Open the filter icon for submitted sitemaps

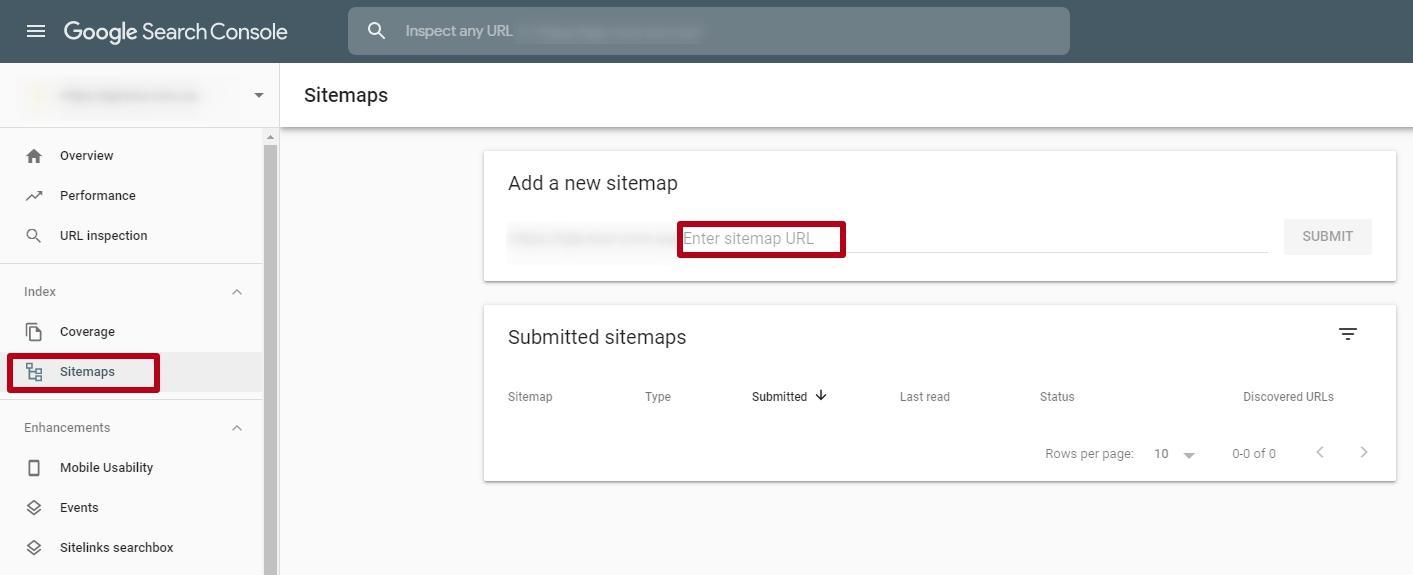tap(1348, 334)
